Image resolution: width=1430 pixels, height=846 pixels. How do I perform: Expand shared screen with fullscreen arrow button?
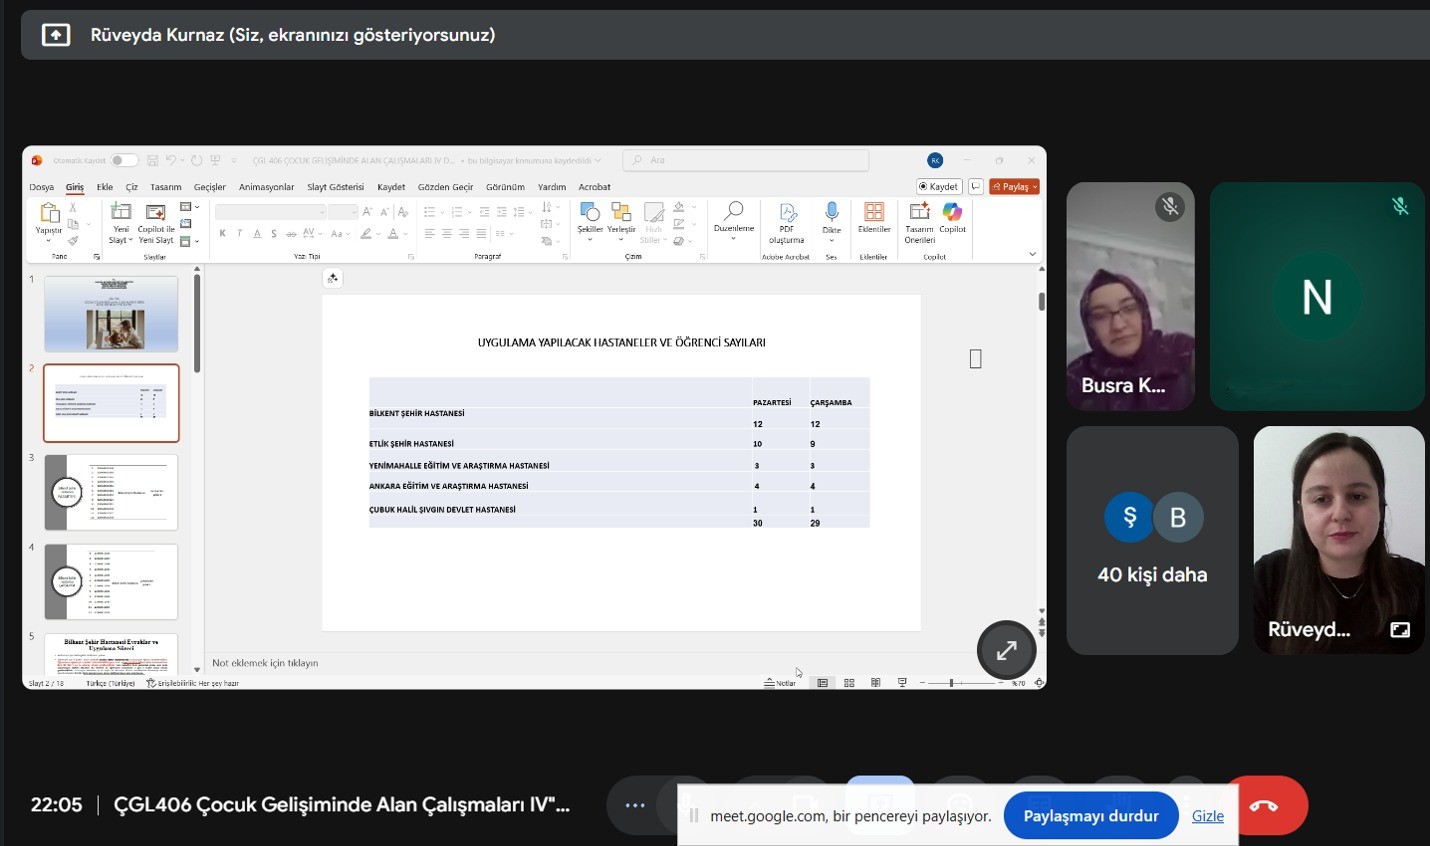1006,650
